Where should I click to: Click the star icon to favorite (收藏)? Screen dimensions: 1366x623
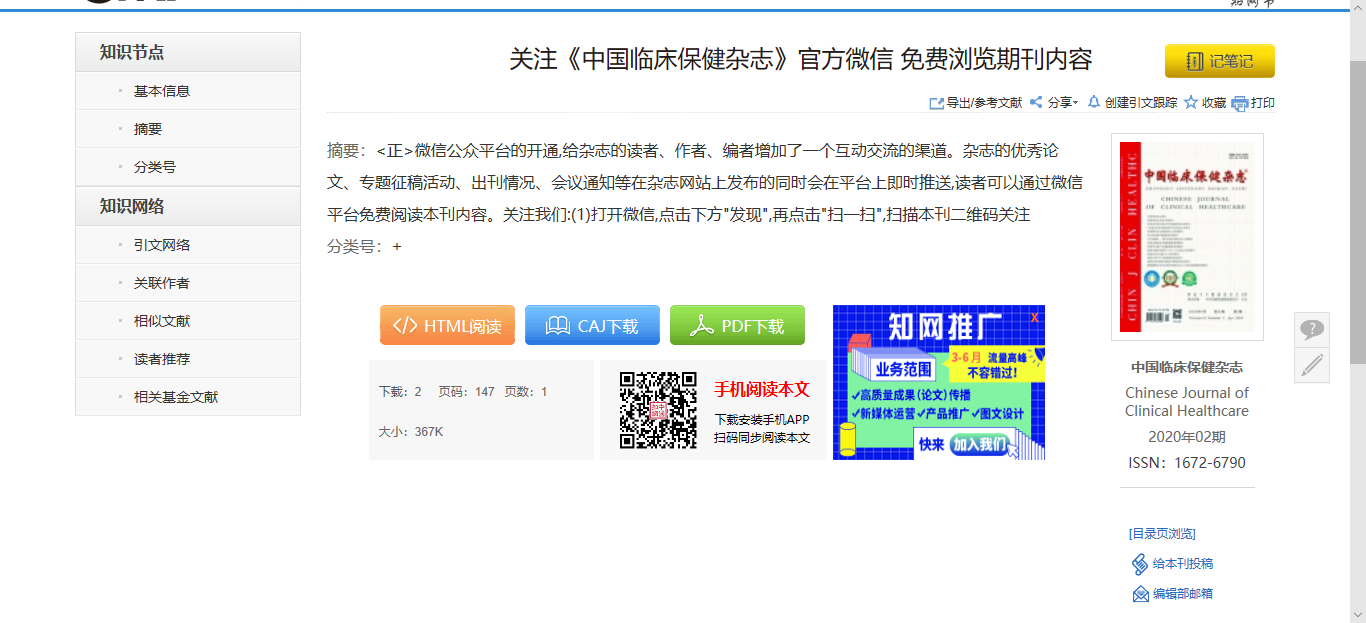[1190, 102]
